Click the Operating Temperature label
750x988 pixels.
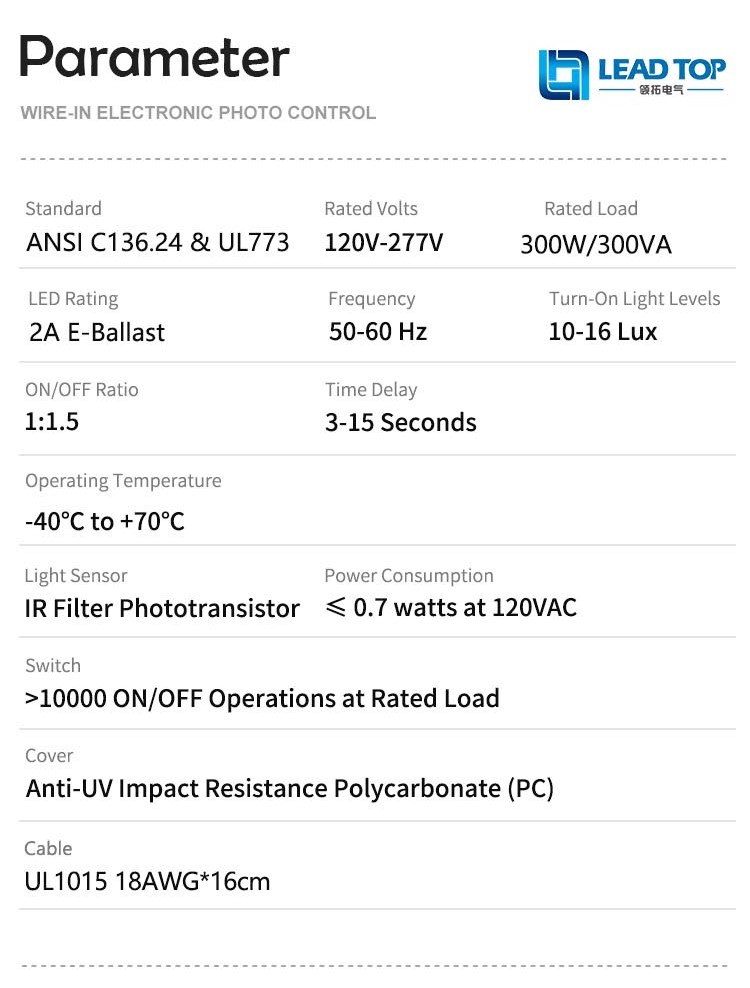click(x=123, y=481)
